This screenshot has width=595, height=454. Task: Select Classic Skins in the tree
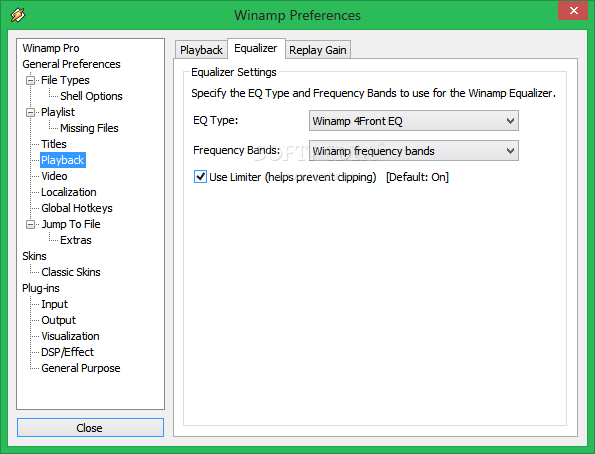point(71,272)
